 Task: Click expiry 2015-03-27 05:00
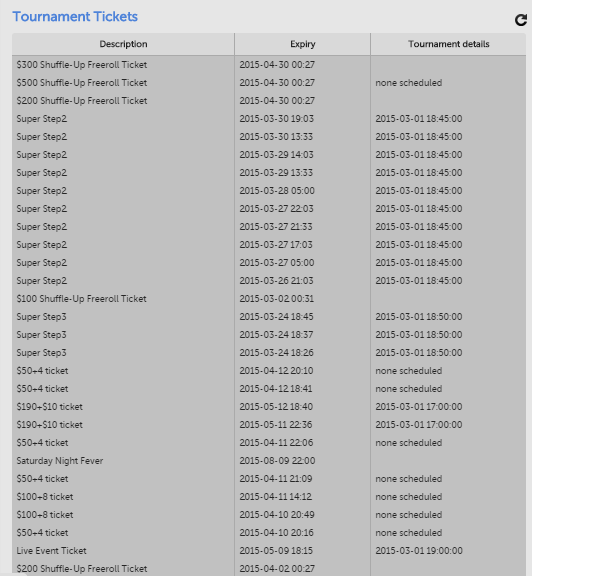point(277,263)
